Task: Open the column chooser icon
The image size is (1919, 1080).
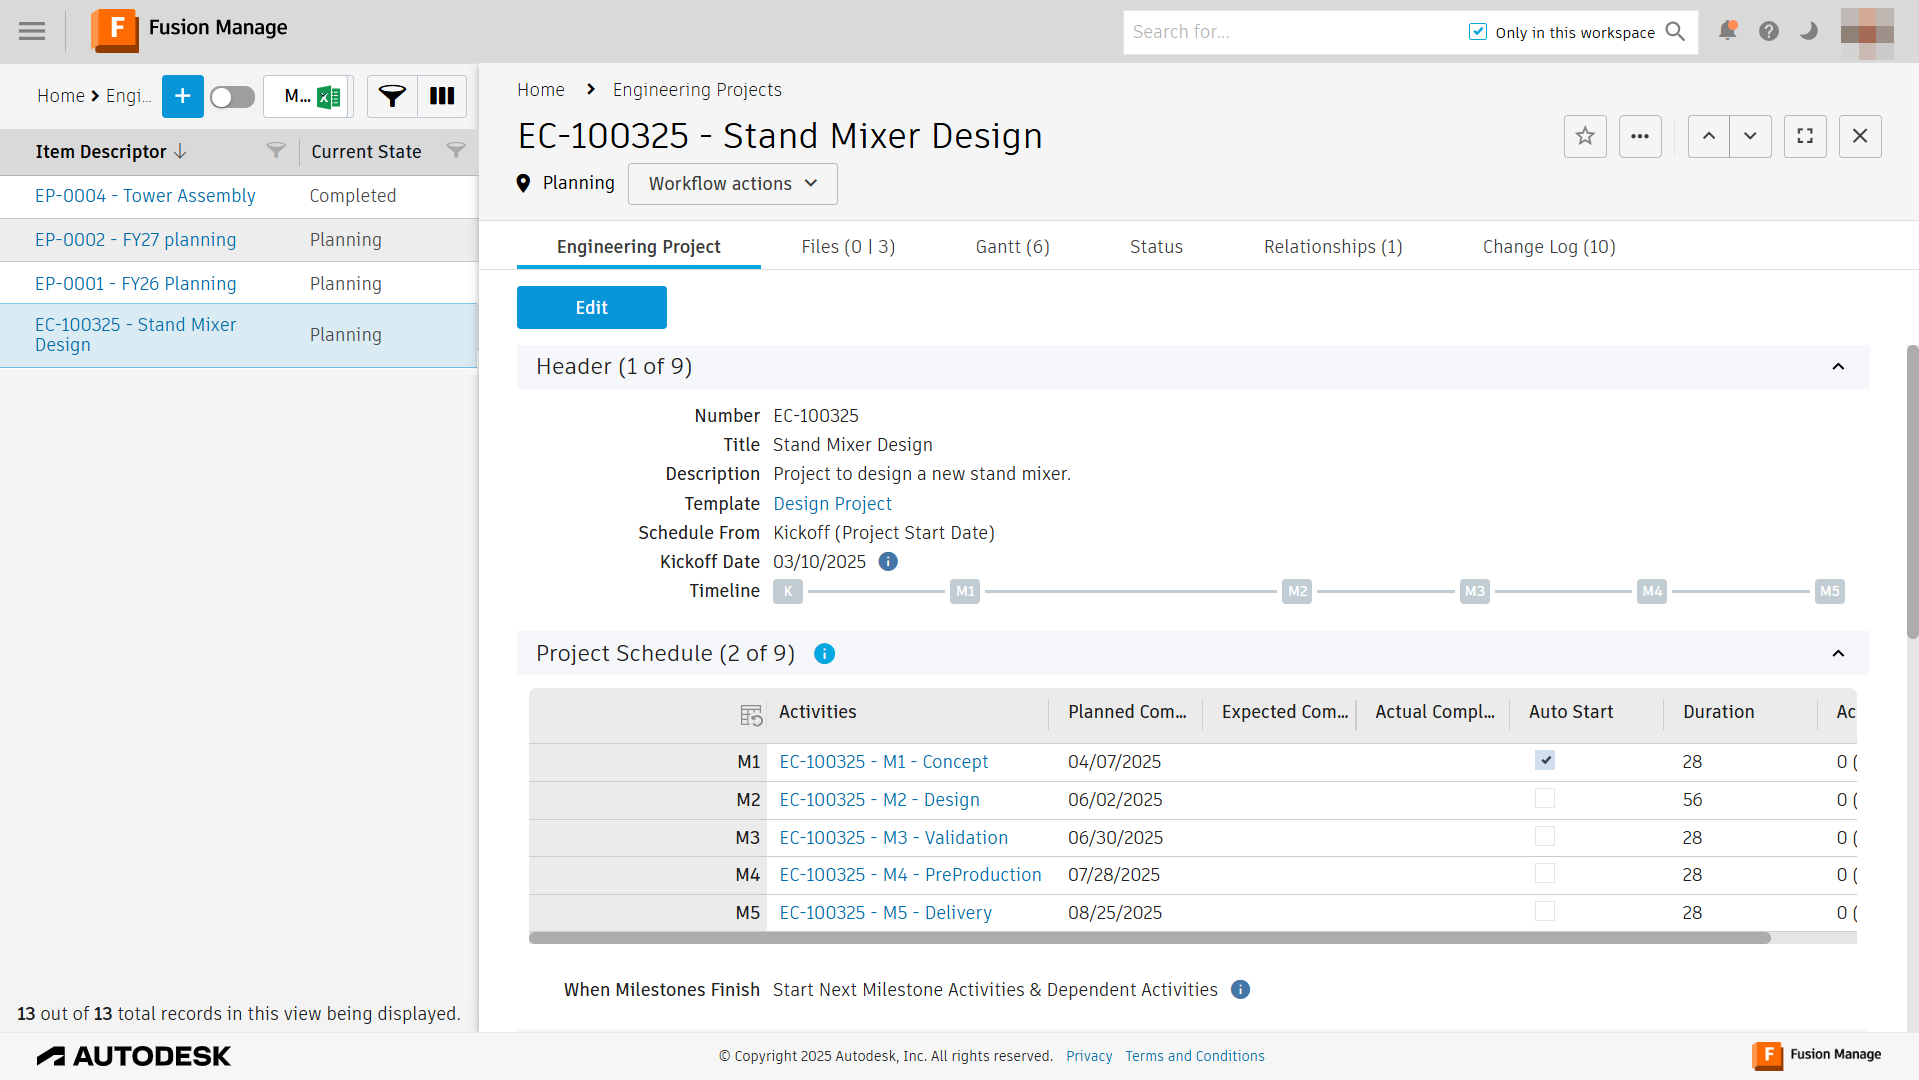Action: pos(442,96)
